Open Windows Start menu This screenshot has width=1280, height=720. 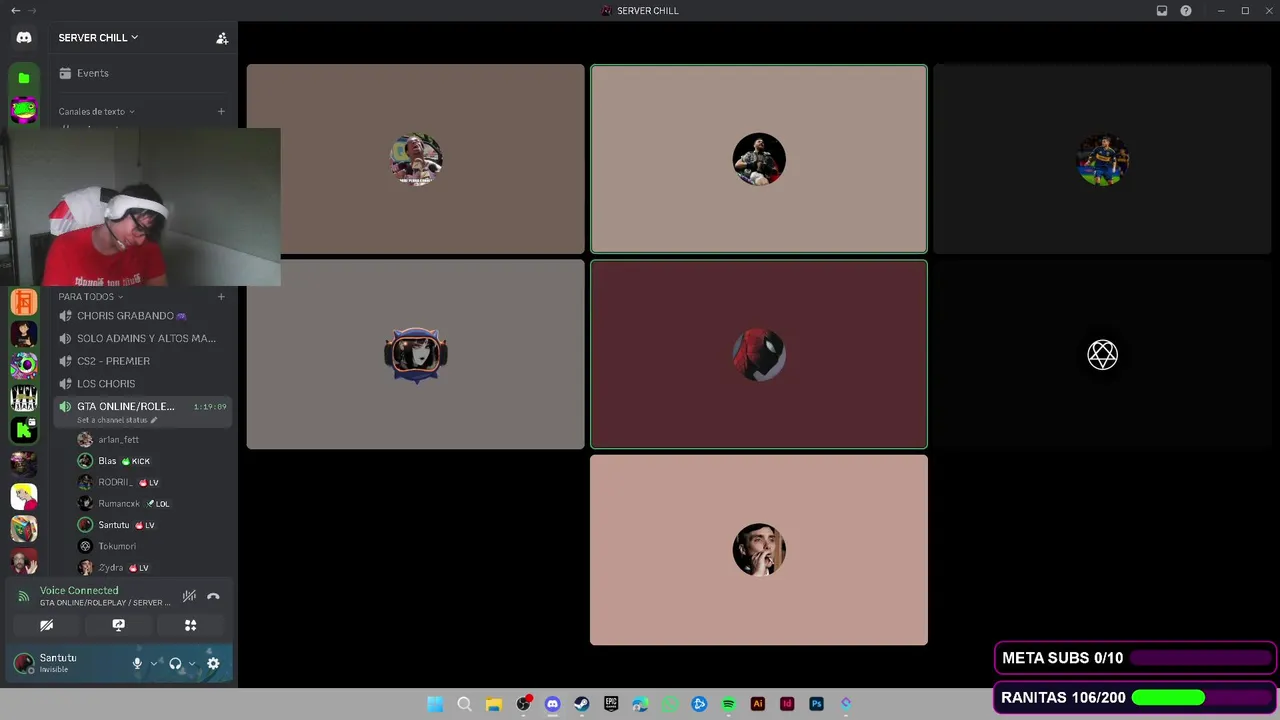[x=435, y=704]
